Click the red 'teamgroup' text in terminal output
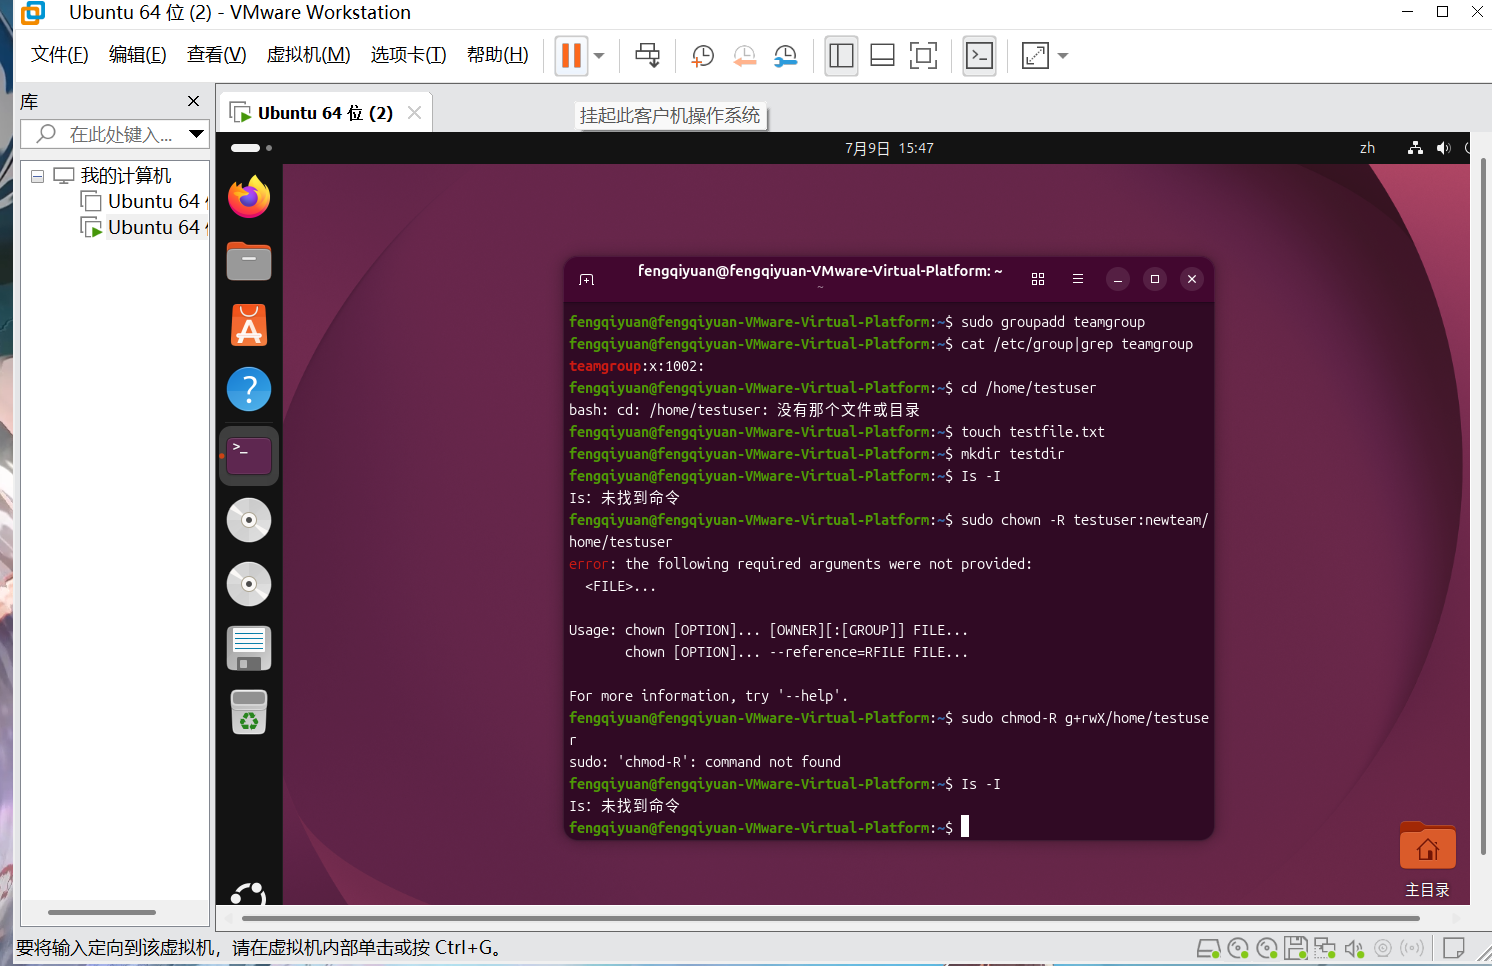The width and height of the screenshot is (1492, 966). (x=605, y=366)
